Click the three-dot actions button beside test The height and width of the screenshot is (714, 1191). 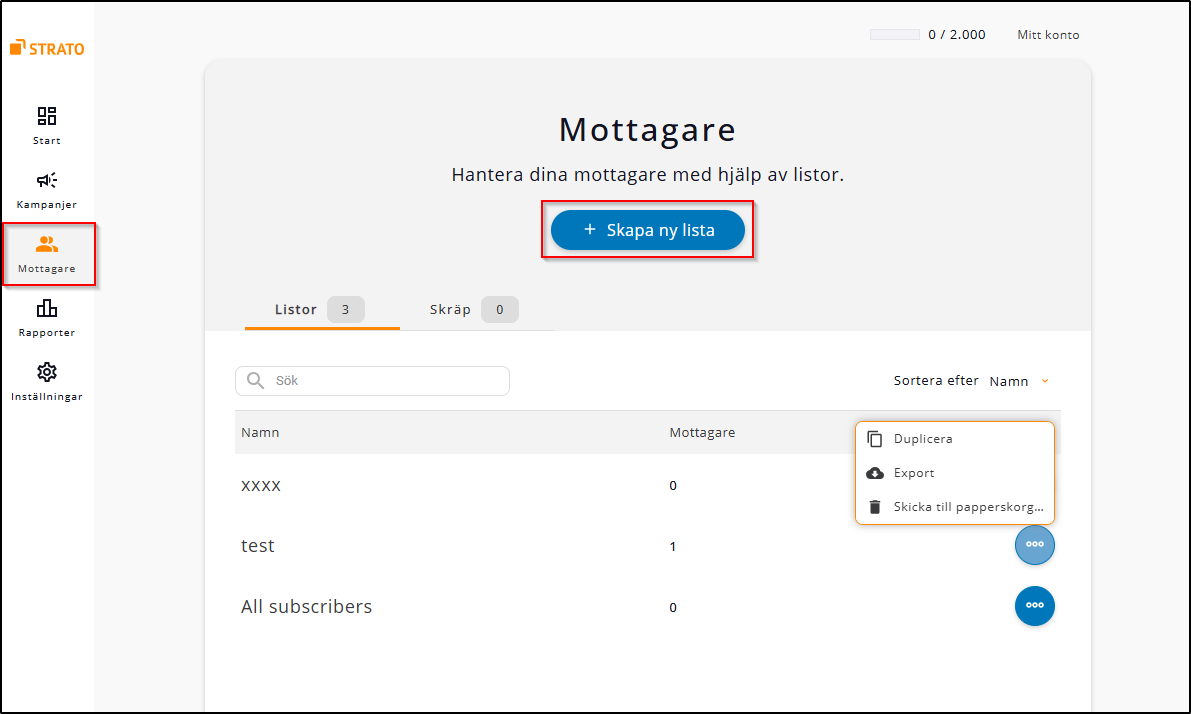pyautogui.click(x=1035, y=545)
